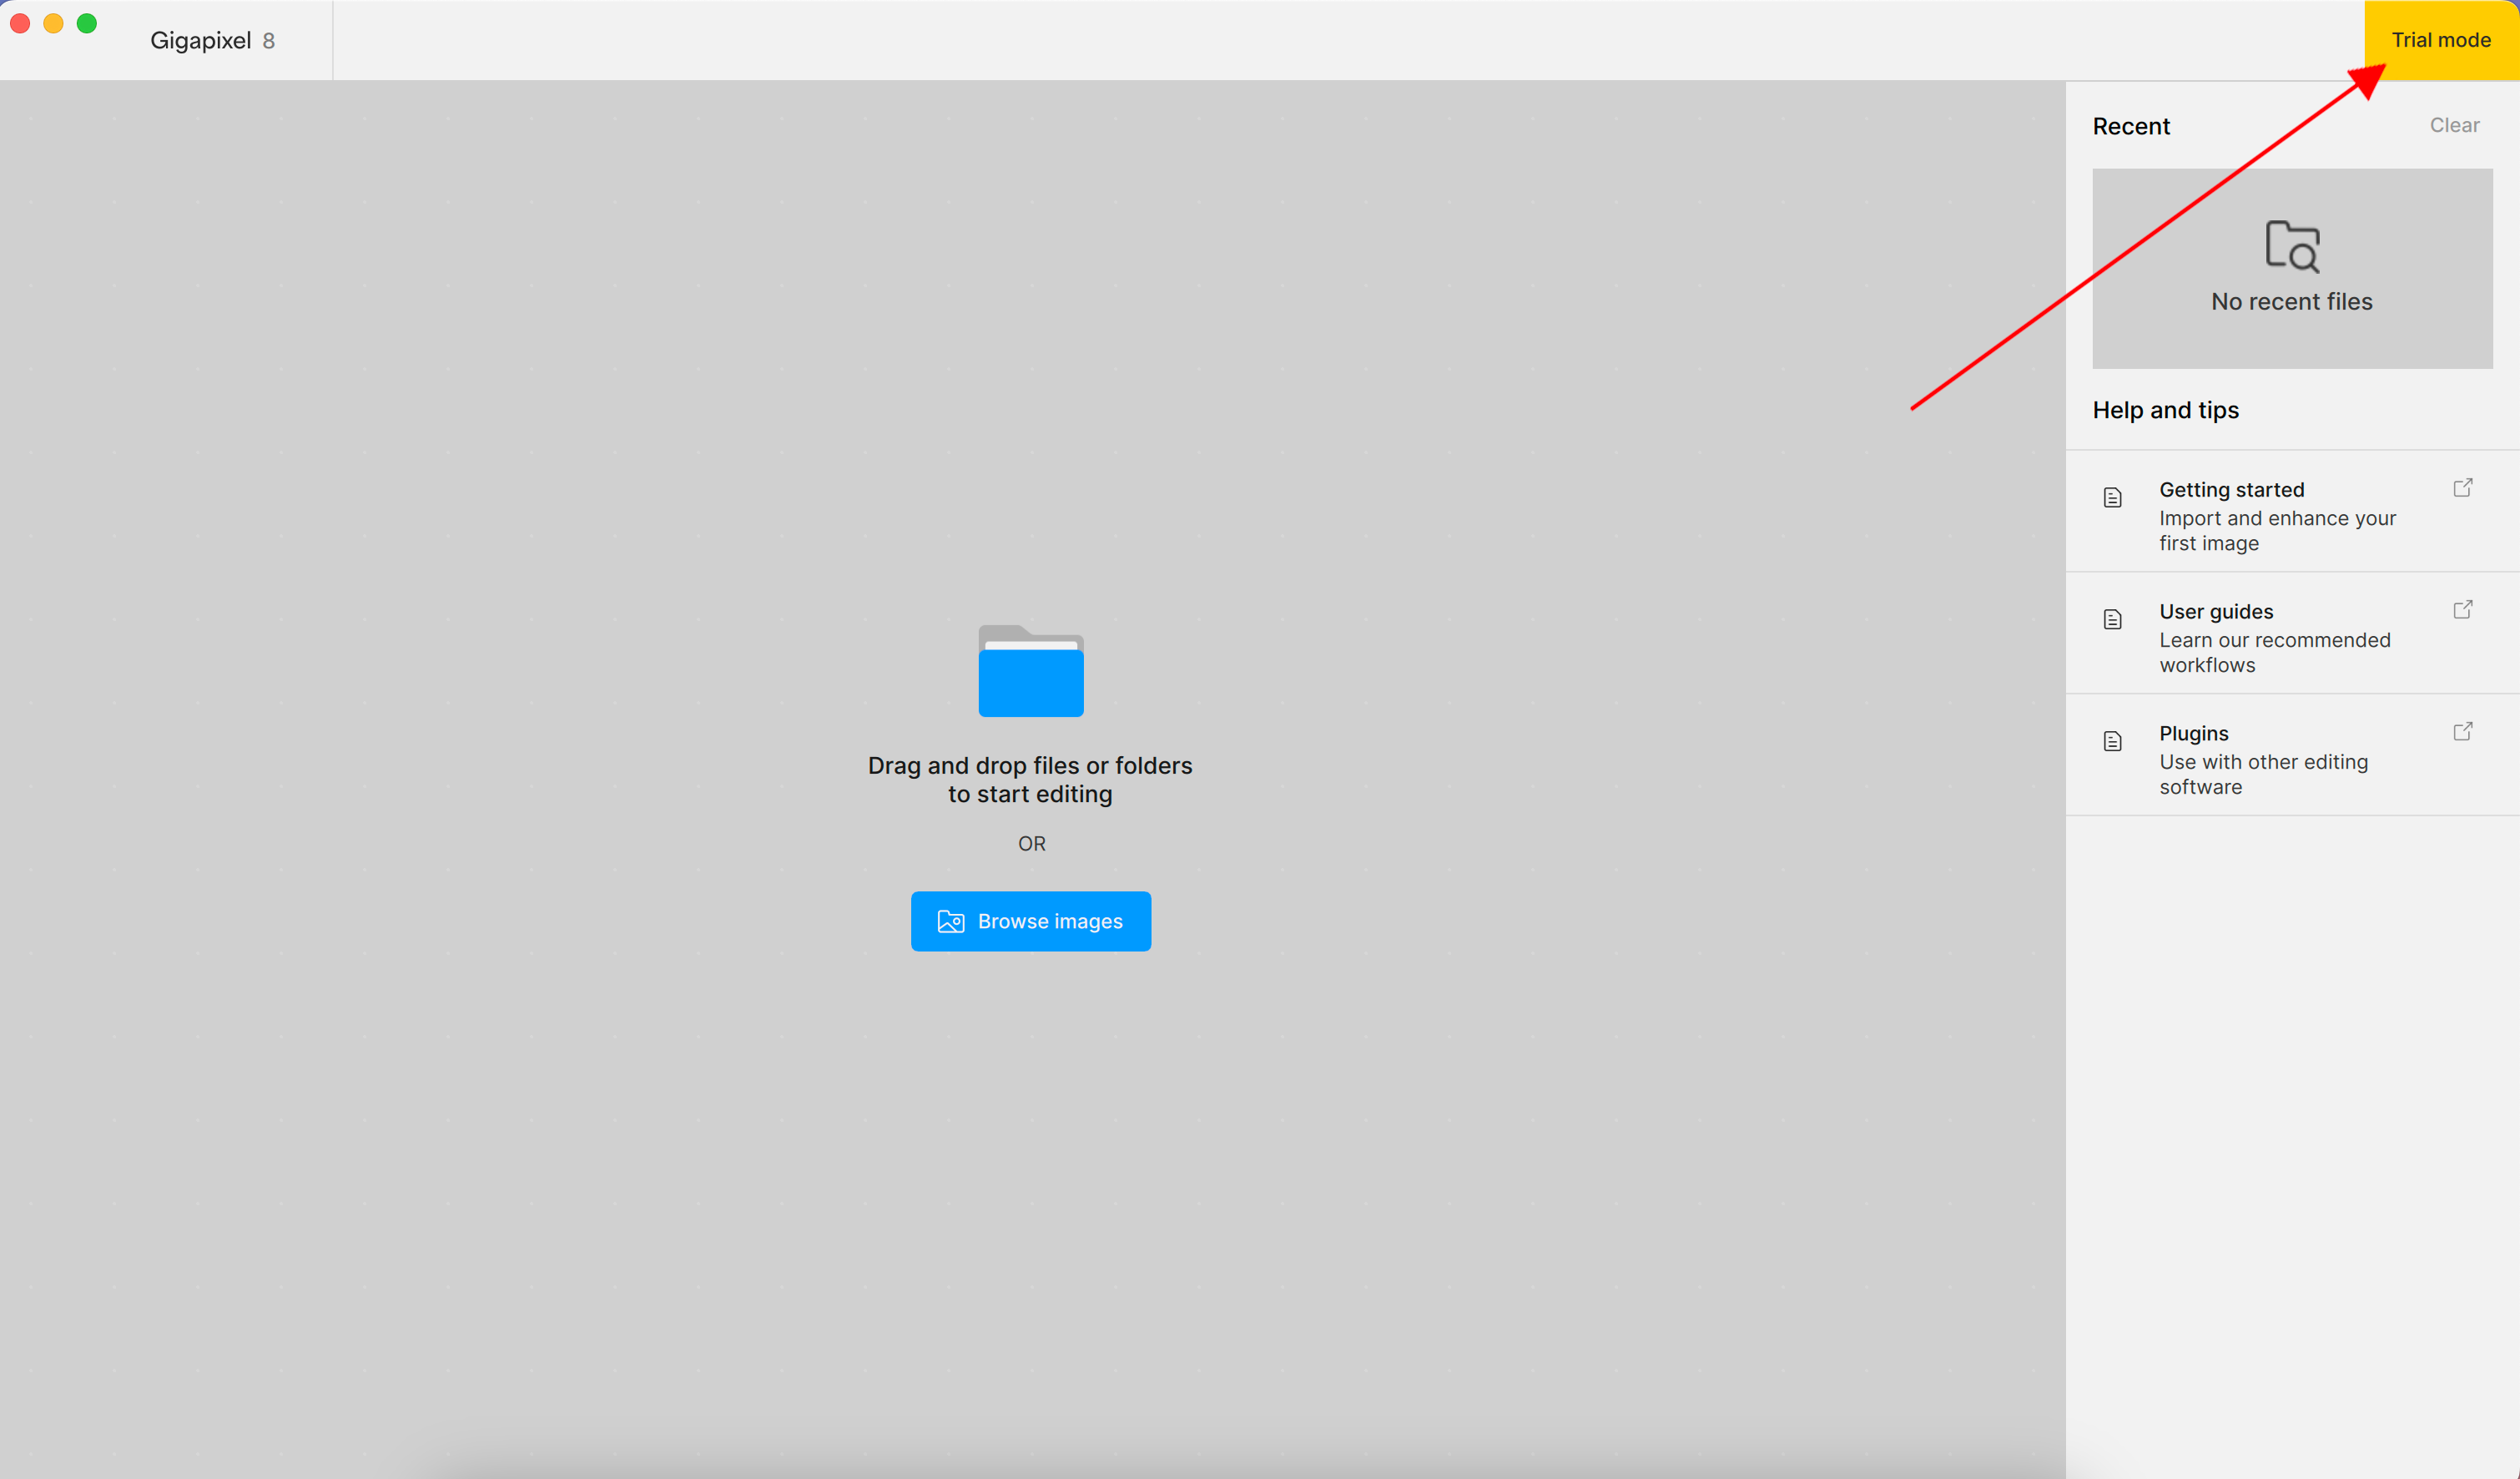Open the User guides external link icon
2520x1479 pixels.
click(2462, 610)
